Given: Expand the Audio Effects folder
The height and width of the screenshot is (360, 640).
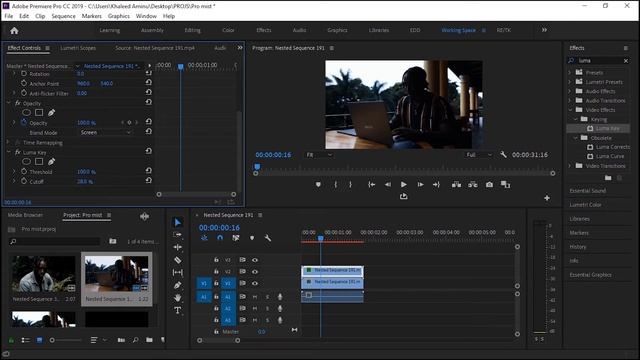Looking at the screenshot, I should [x=570, y=91].
